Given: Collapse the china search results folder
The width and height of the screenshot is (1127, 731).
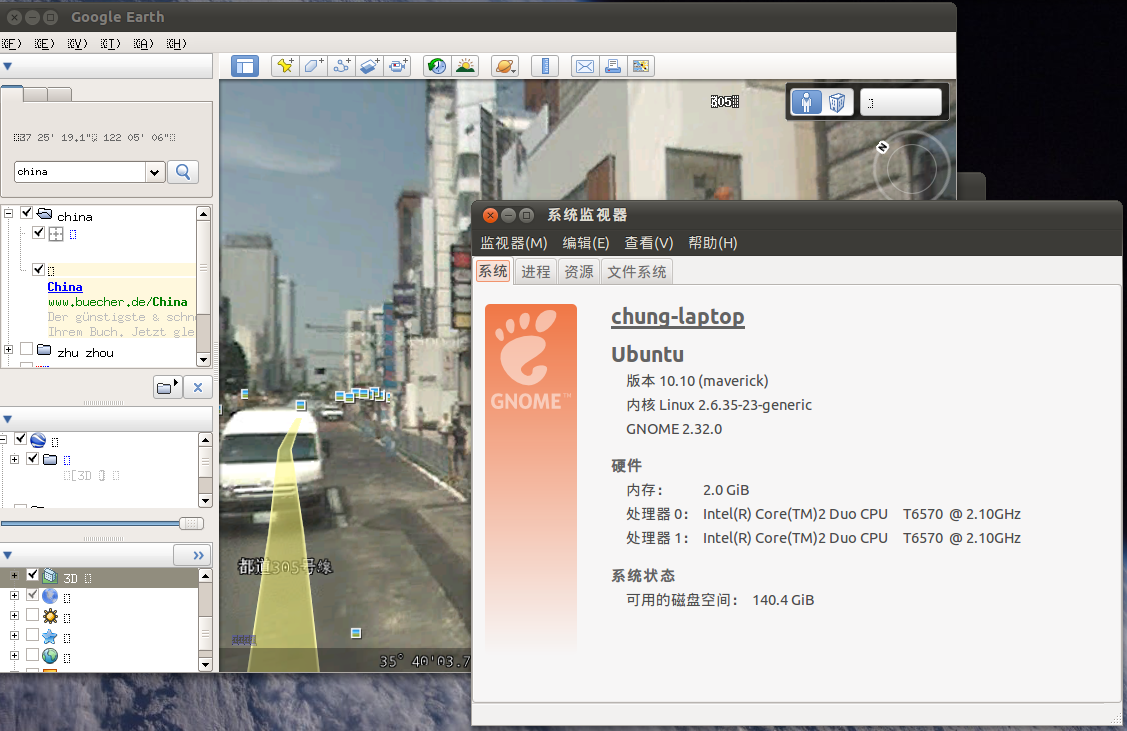Looking at the screenshot, I should click(9, 213).
